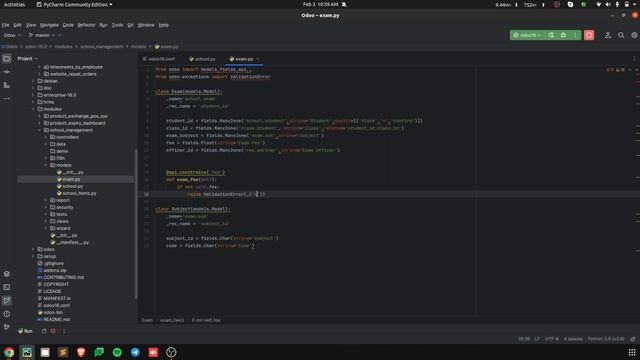This screenshot has width=640, height=360.
Task: Open the Odoo project dropdown
Action: 12,35
